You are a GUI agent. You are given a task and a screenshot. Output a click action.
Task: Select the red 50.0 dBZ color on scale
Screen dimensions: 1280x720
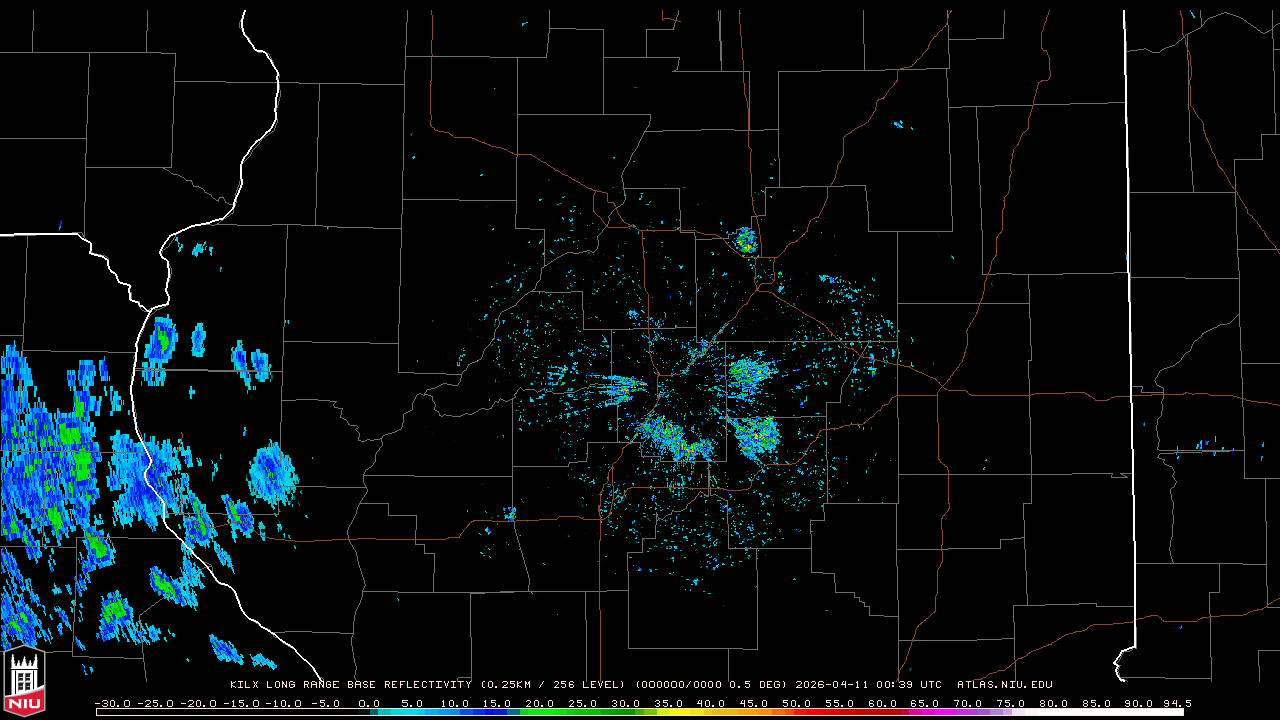[797, 712]
